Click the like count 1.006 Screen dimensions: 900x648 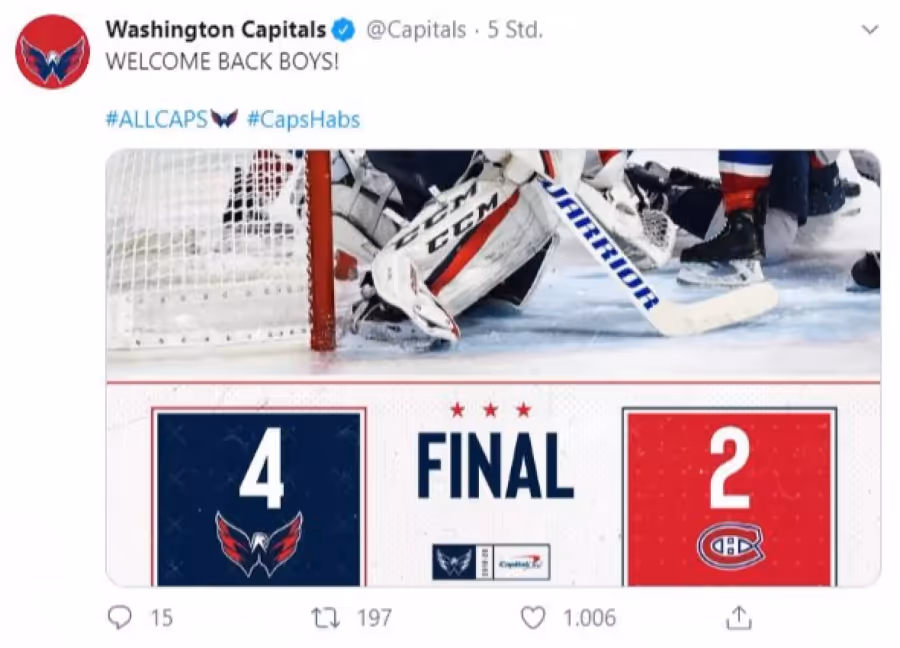click(589, 618)
